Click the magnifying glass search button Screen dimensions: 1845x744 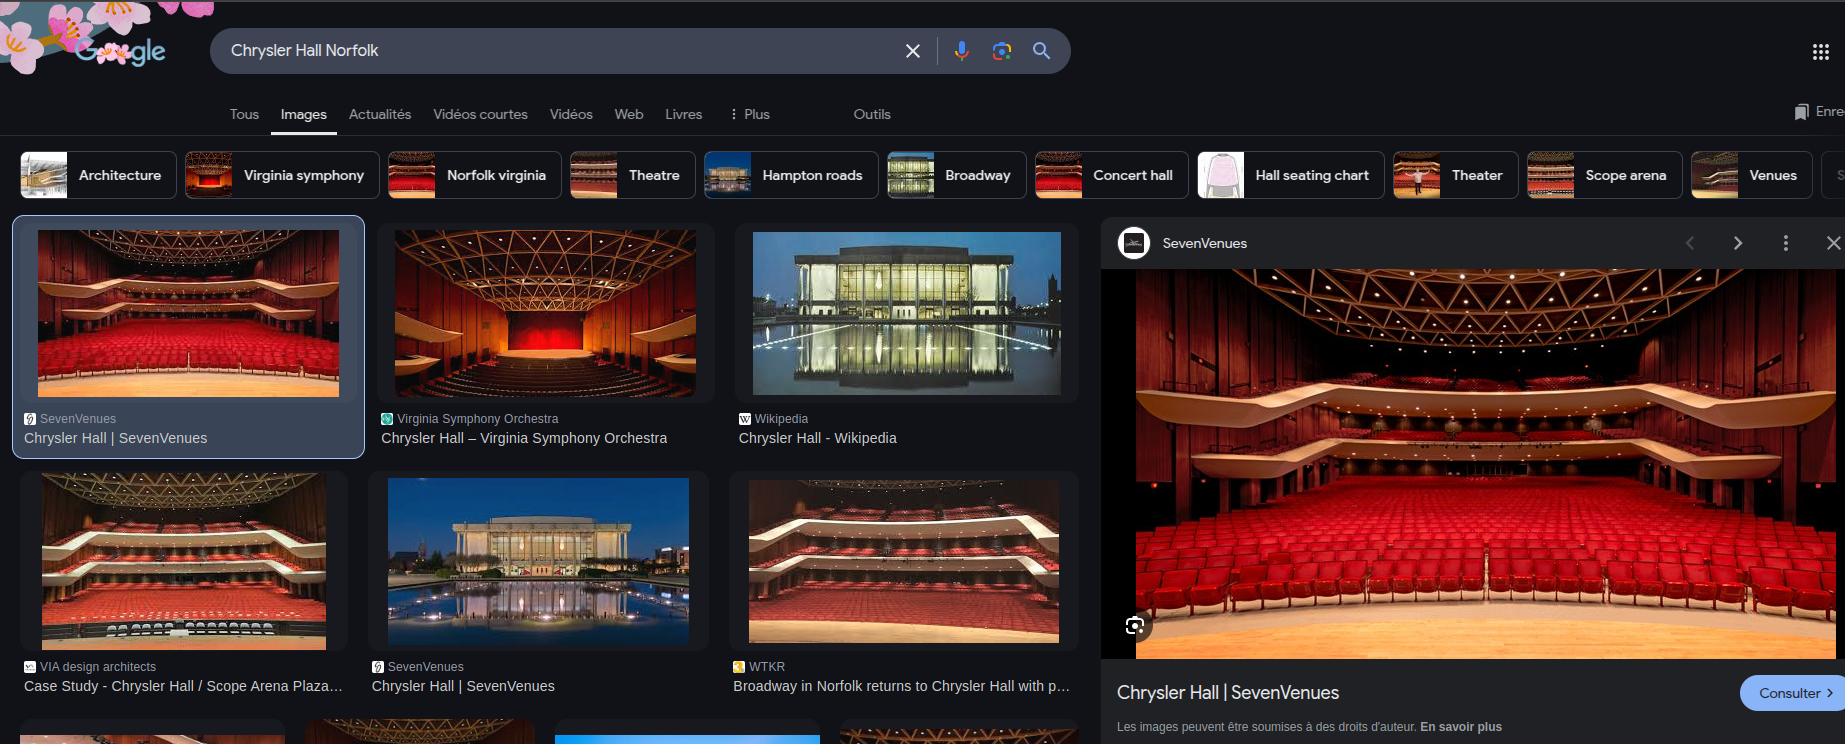1041,51
